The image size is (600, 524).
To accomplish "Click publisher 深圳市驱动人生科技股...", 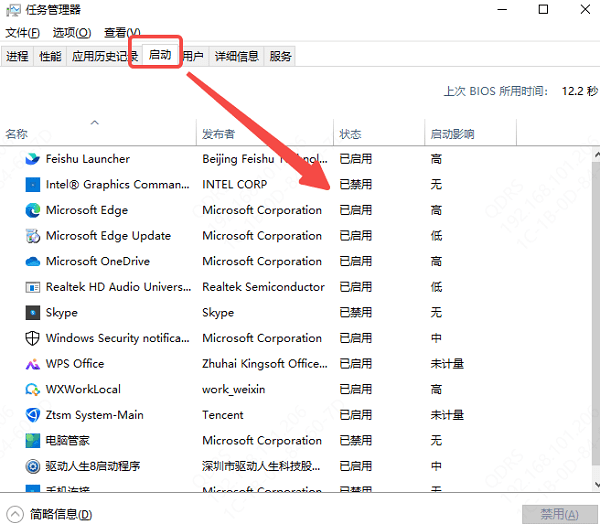I will [x=261, y=466].
